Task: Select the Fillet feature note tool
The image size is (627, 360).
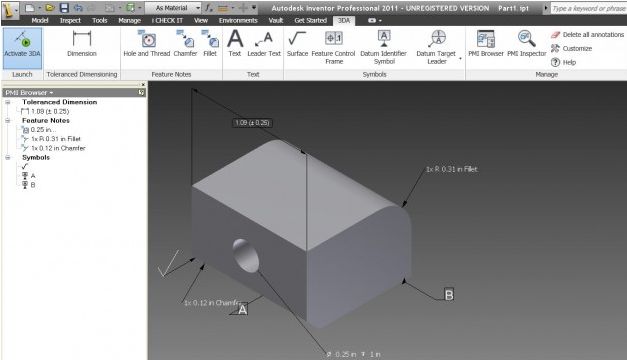Action: (210, 44)
